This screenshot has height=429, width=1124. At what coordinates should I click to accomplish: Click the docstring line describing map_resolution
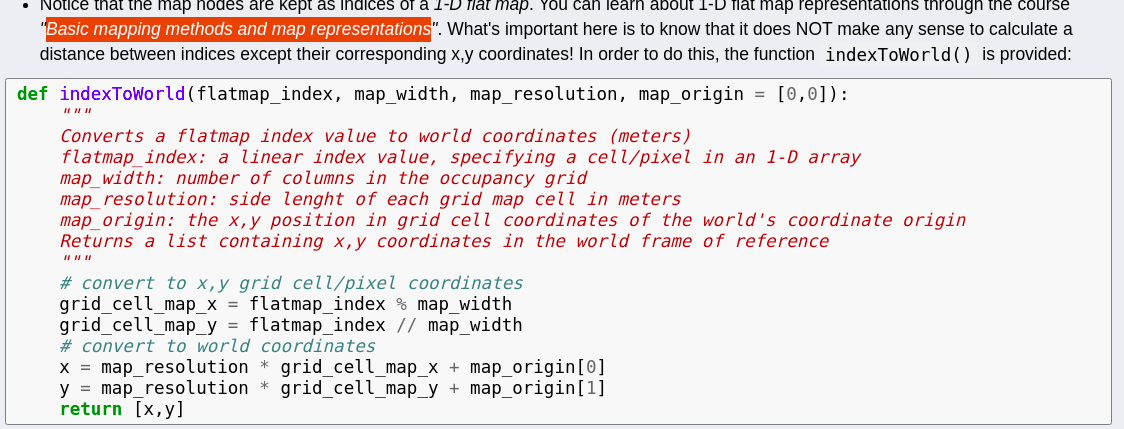point(370,199)
